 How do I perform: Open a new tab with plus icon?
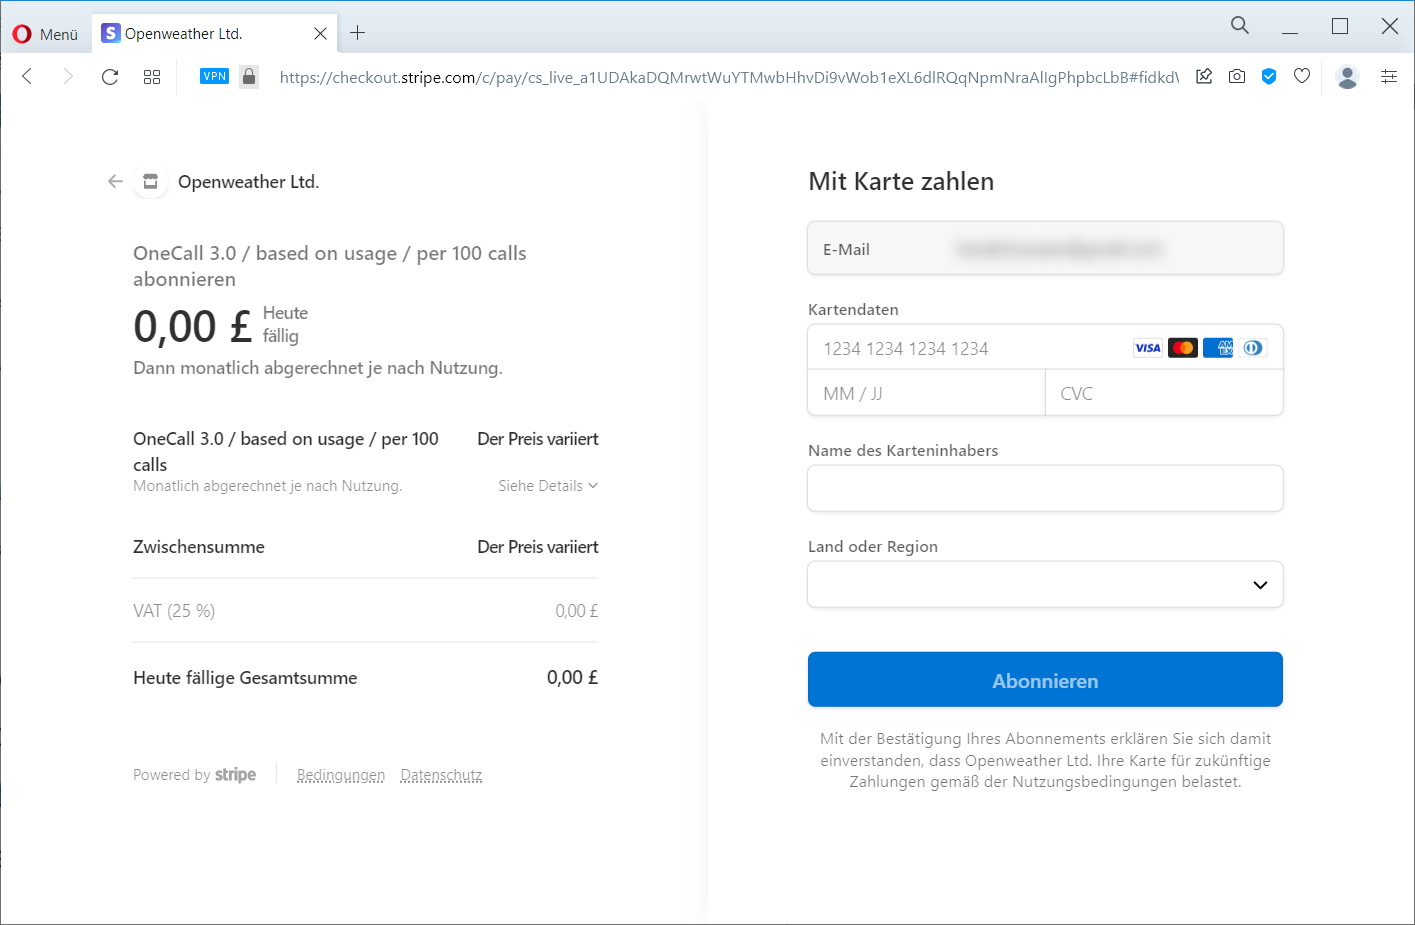(357, 34)
